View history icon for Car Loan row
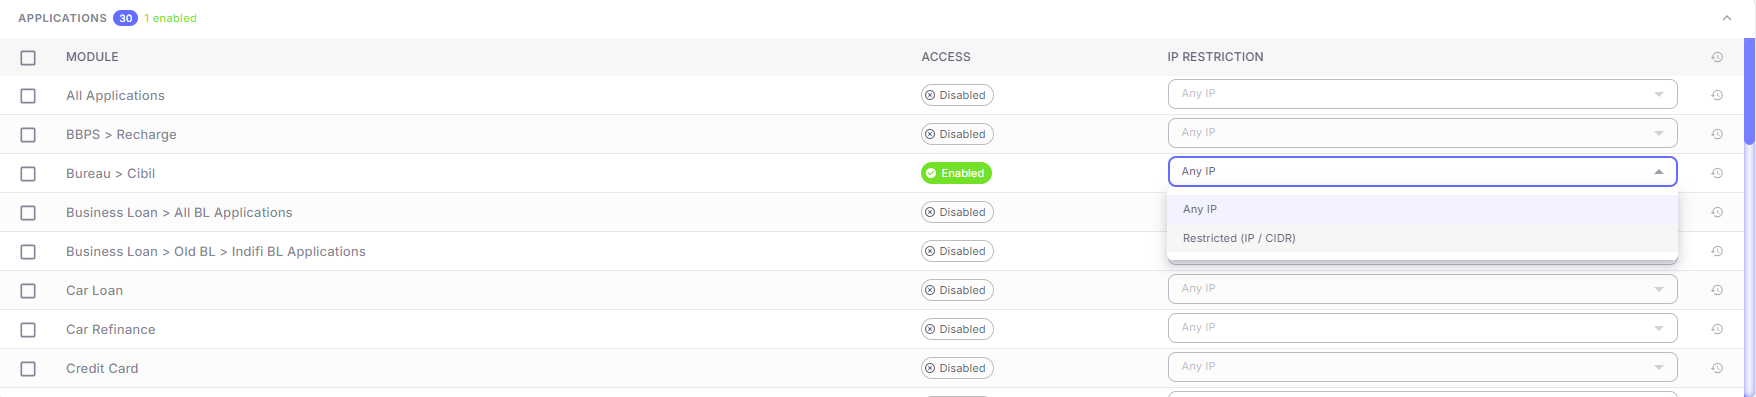Image resolution: width=1756 pixels, height=397 pixels. point(1717,290)
